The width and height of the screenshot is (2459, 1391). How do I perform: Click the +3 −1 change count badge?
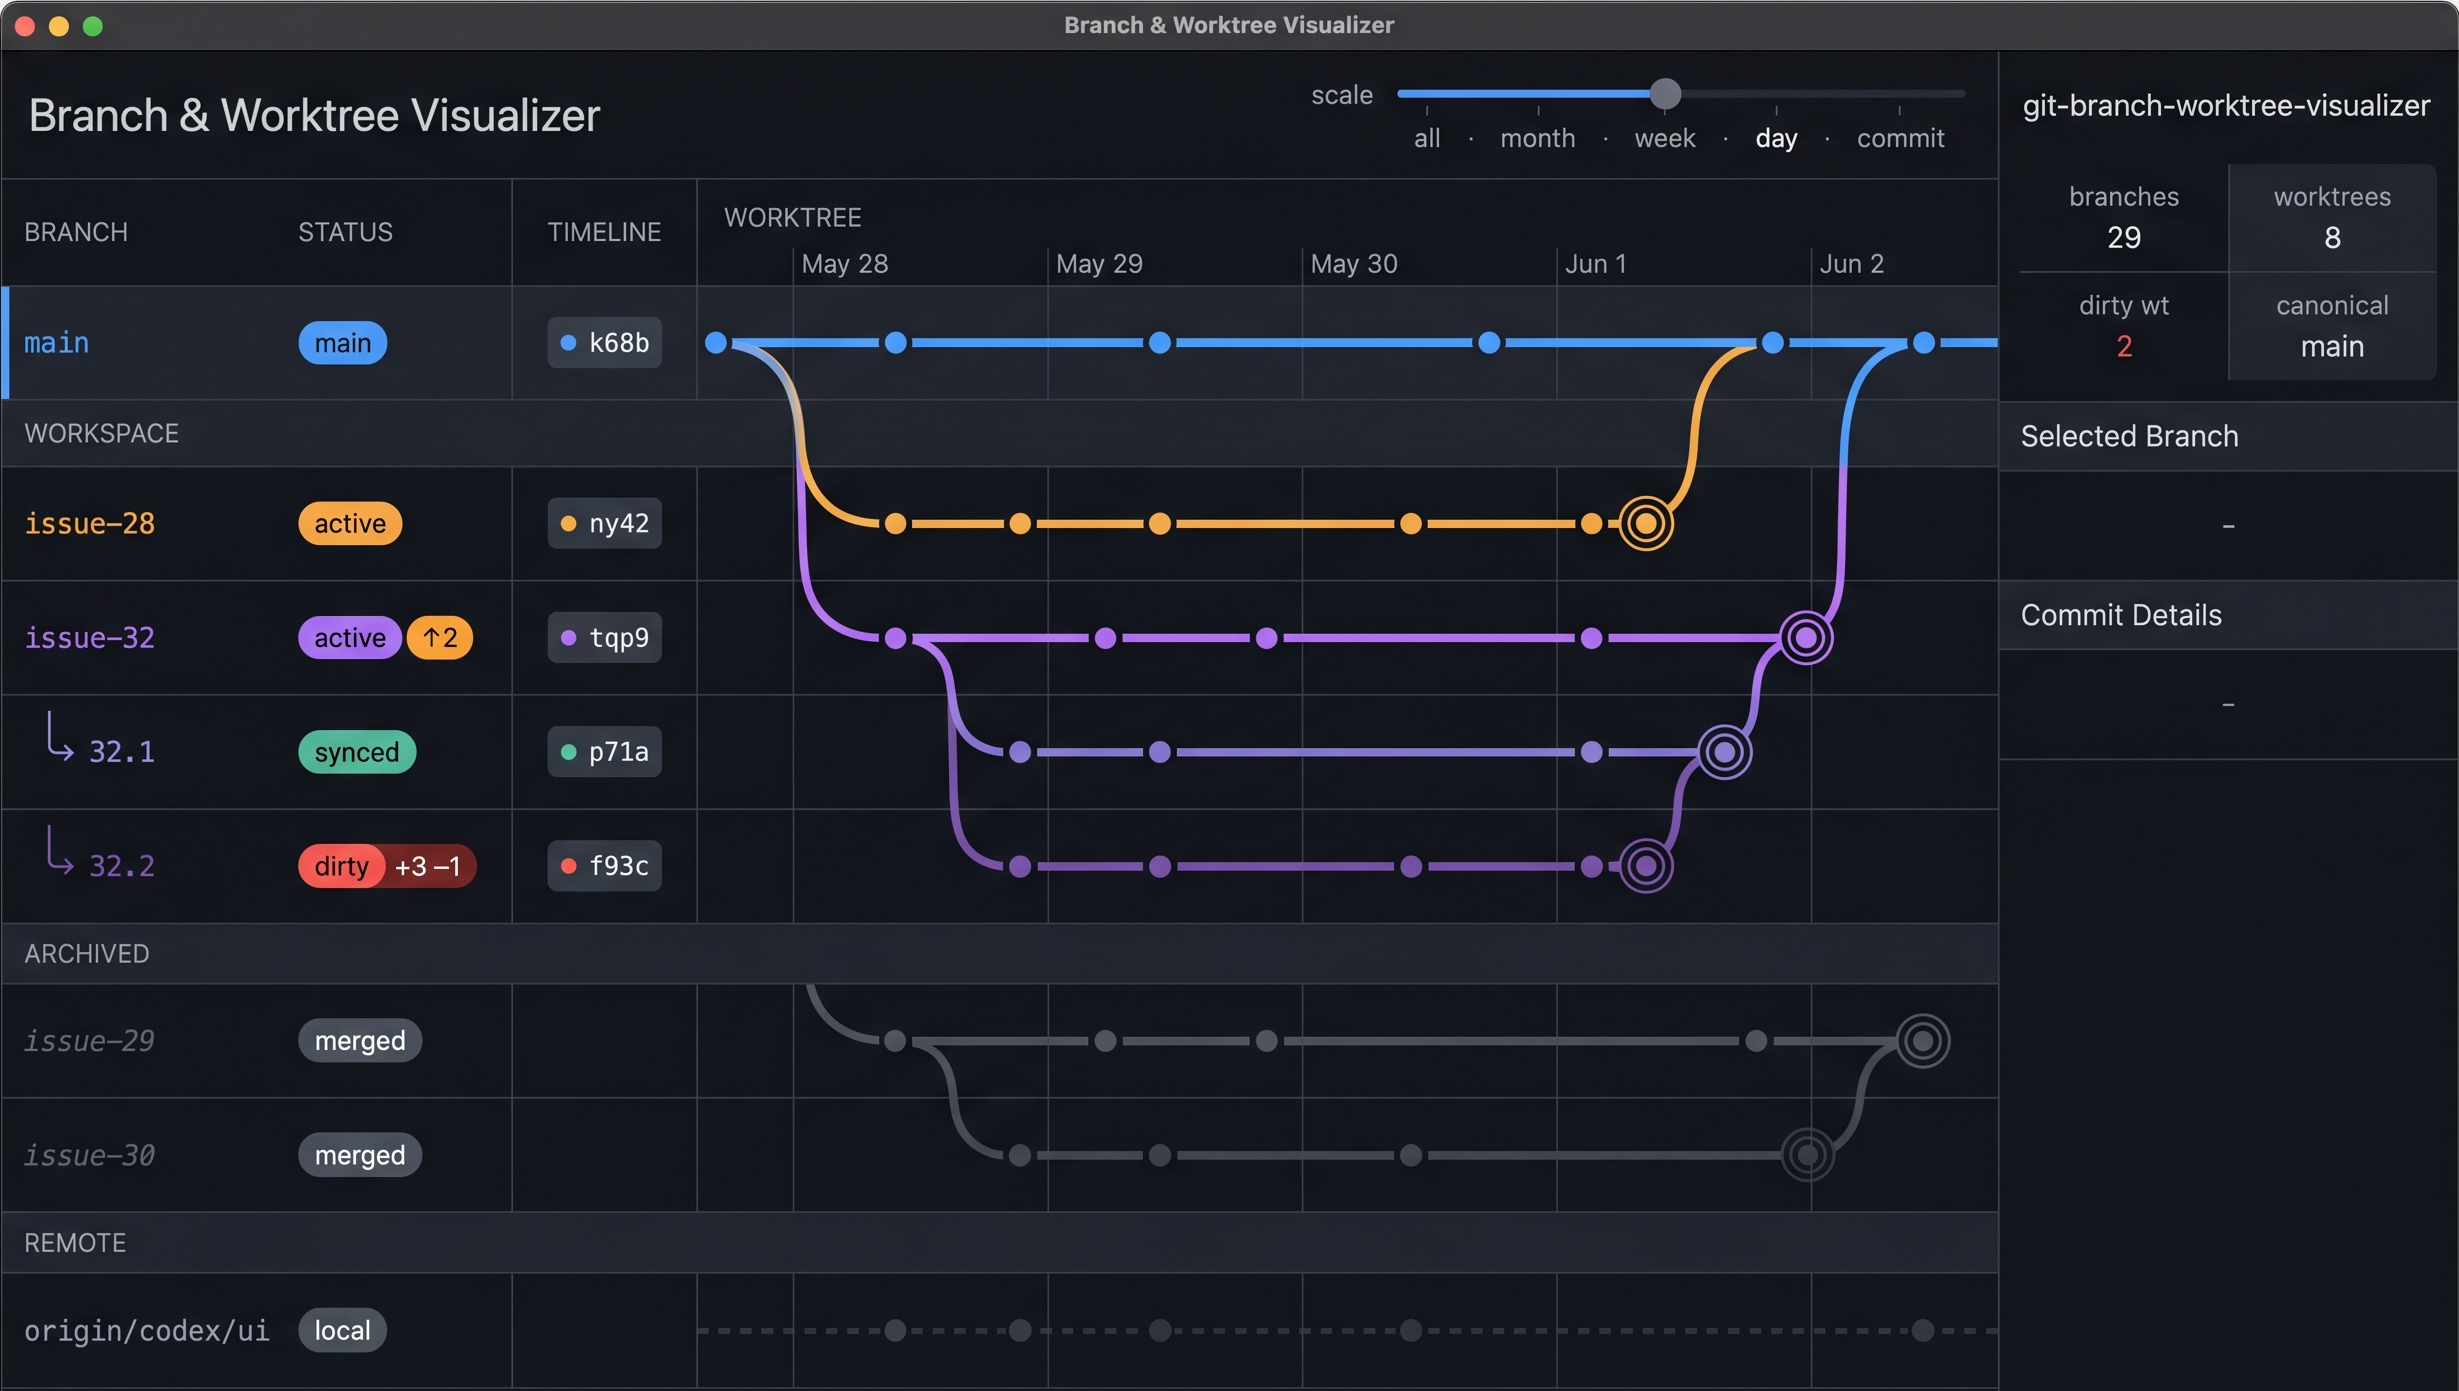[x=430, y=866]
